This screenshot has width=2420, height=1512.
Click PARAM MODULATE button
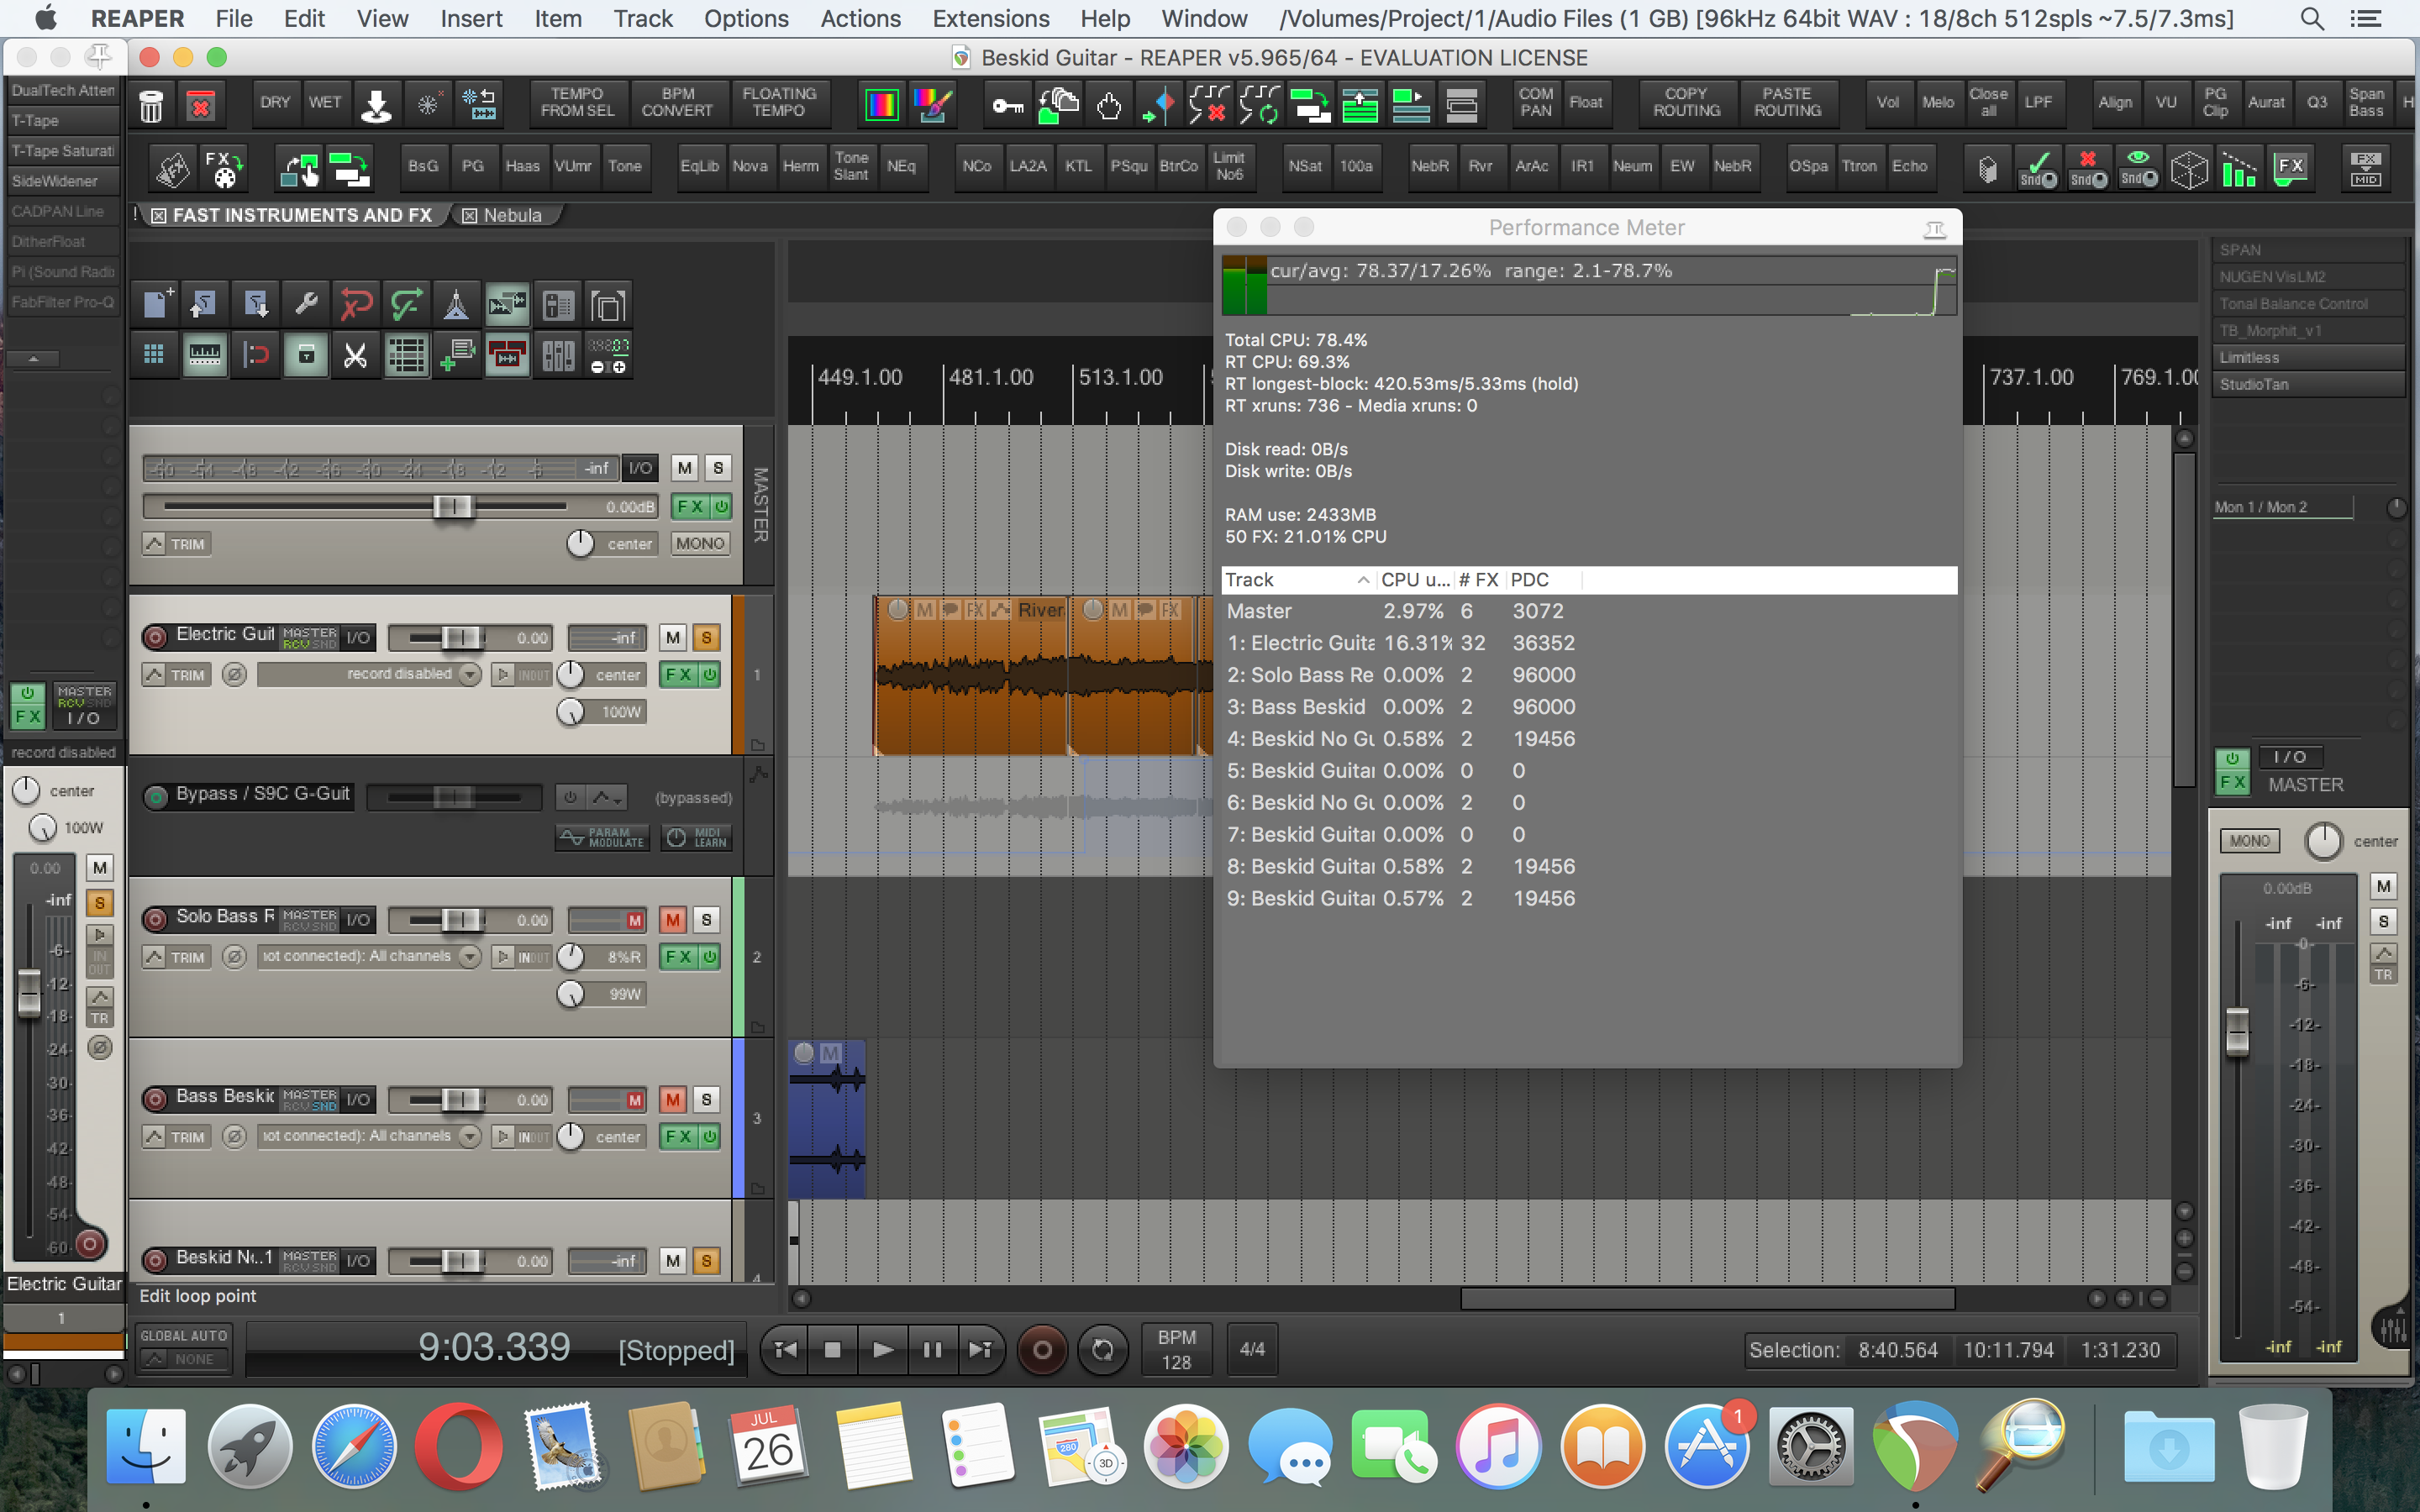tap(603, 838)
